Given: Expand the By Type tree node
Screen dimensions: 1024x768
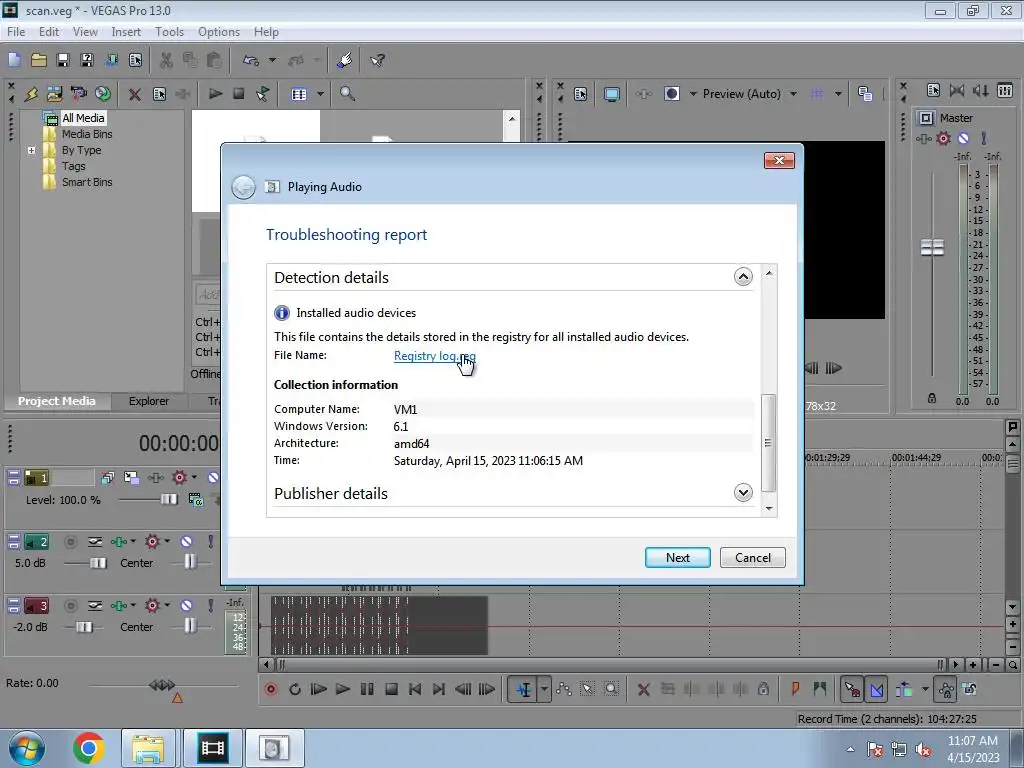Looking at the screenshot, I should 31,150.
